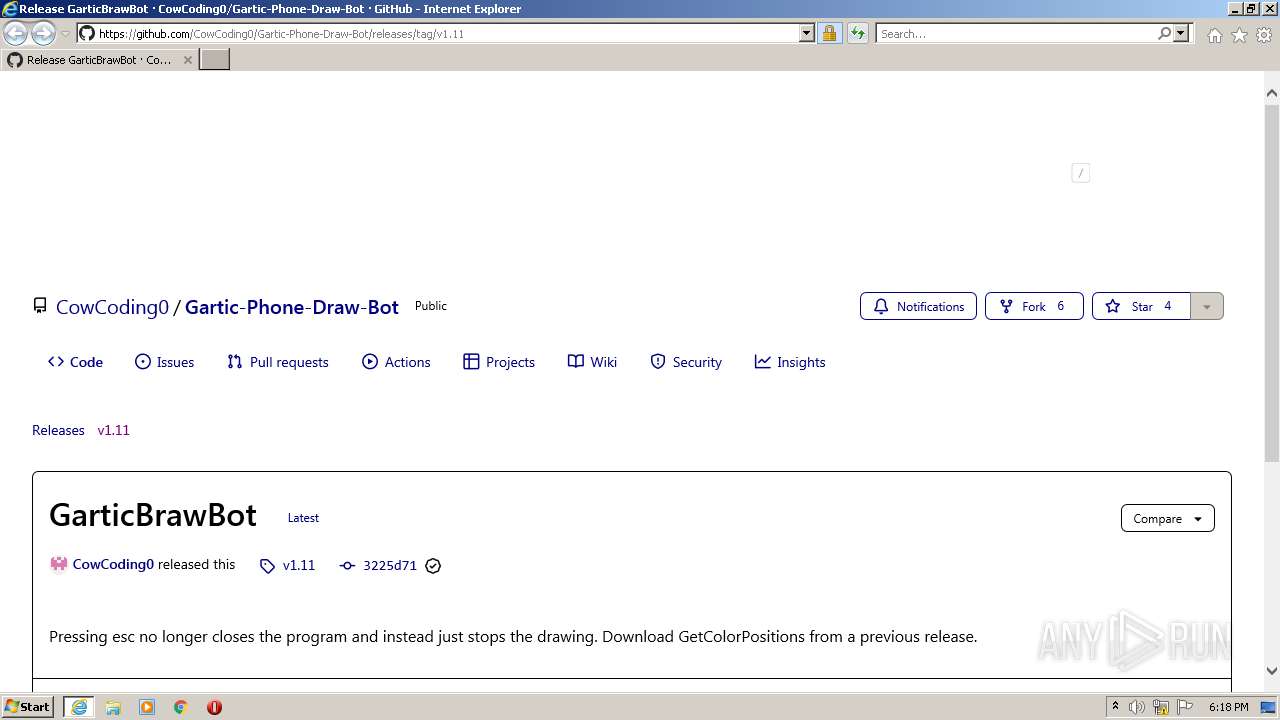Click the address bar URL field

(x=447, y=33)
